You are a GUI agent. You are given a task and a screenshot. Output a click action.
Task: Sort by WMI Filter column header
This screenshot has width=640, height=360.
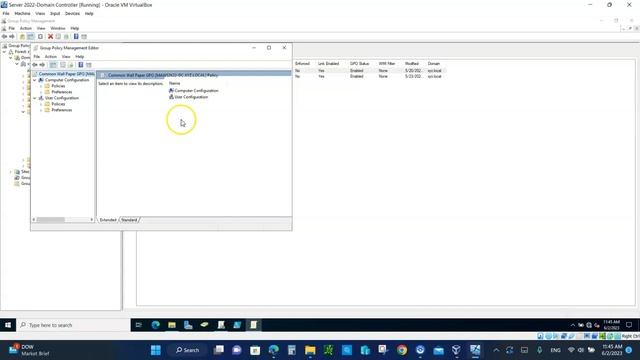[387, 64]
